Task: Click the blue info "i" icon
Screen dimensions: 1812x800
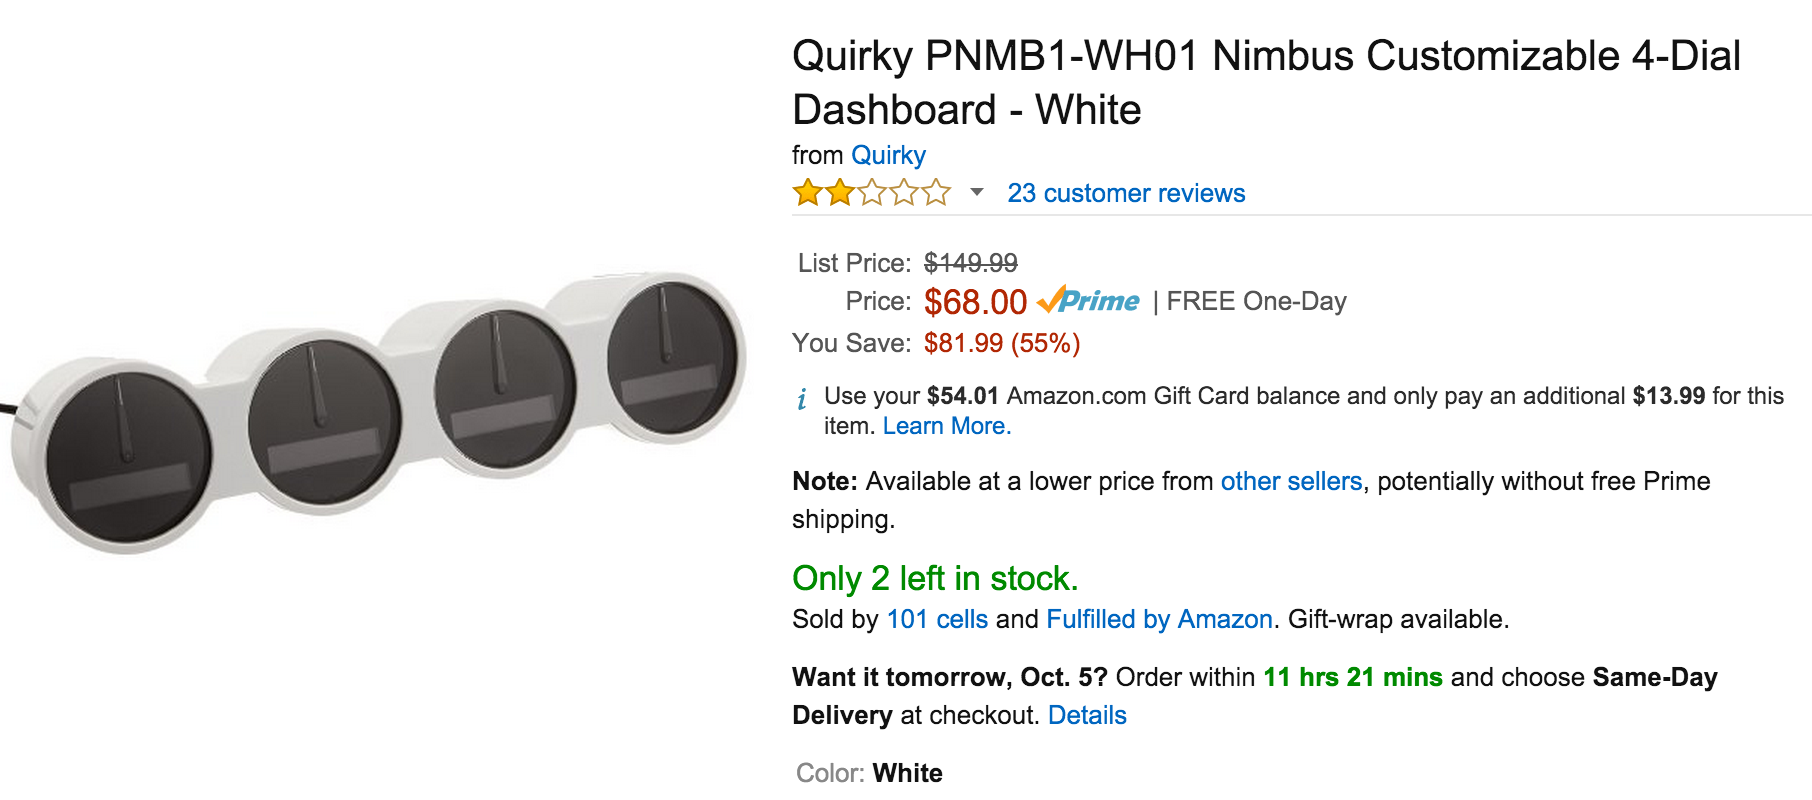Action: point(802,400)
